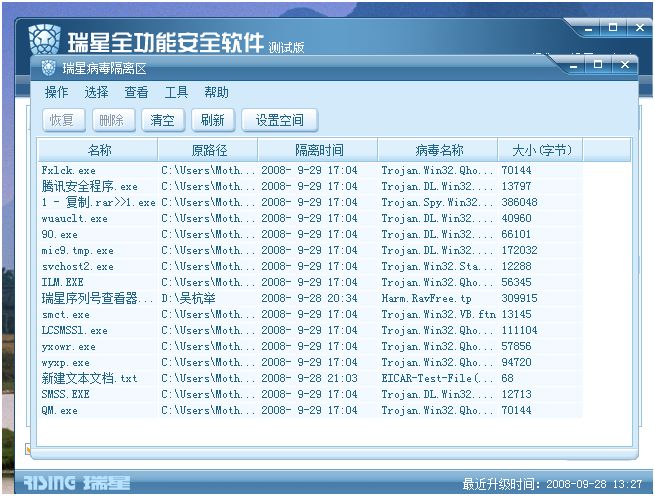Minimize the main 瑞星全功能安全软件 window
The height and width of the screenshot is (496, 655).
click(x=588, y=29)
